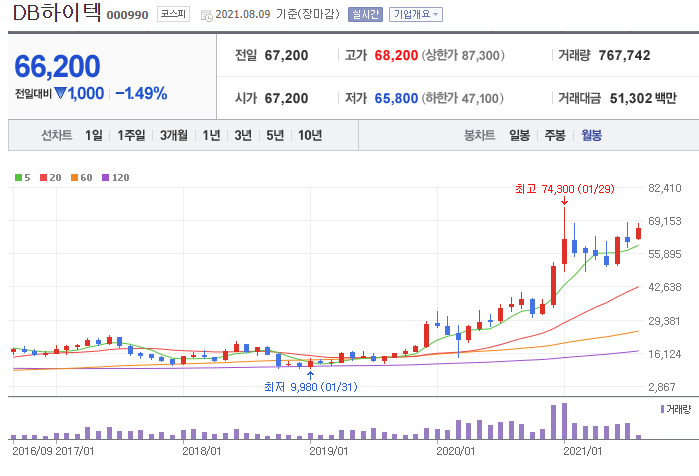Click the 최저 9,980 low marker

311,386
